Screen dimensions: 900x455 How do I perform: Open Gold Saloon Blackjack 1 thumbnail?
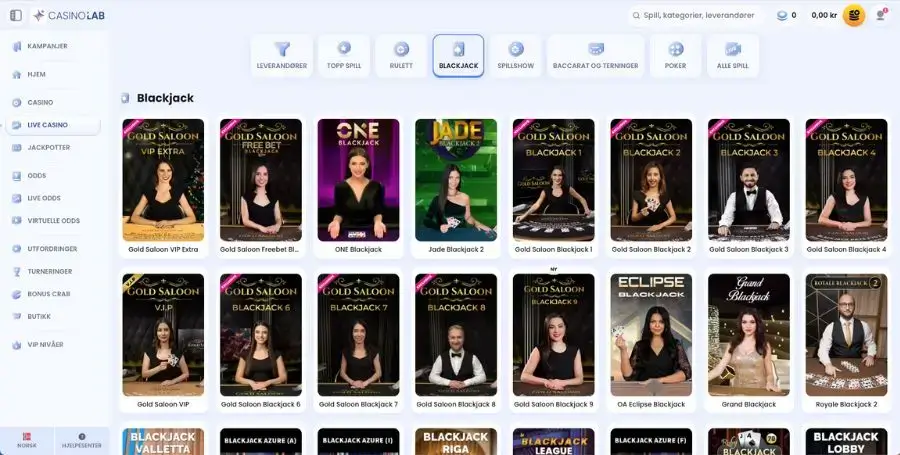(553, 180)
